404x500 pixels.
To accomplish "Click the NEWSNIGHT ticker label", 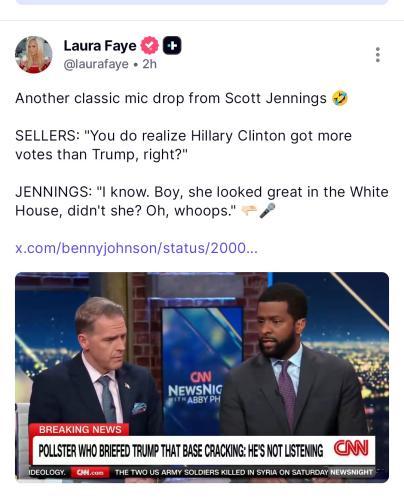I will (352, 472).
